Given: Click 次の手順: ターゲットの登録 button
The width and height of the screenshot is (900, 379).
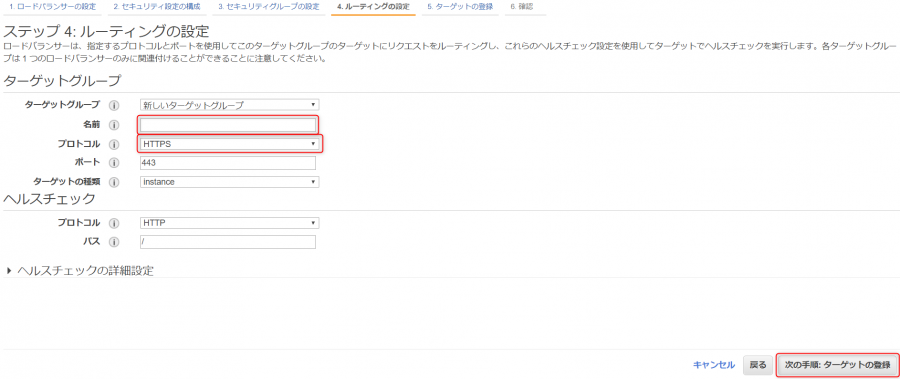Looking at the screenshot, I should point(837,365).
